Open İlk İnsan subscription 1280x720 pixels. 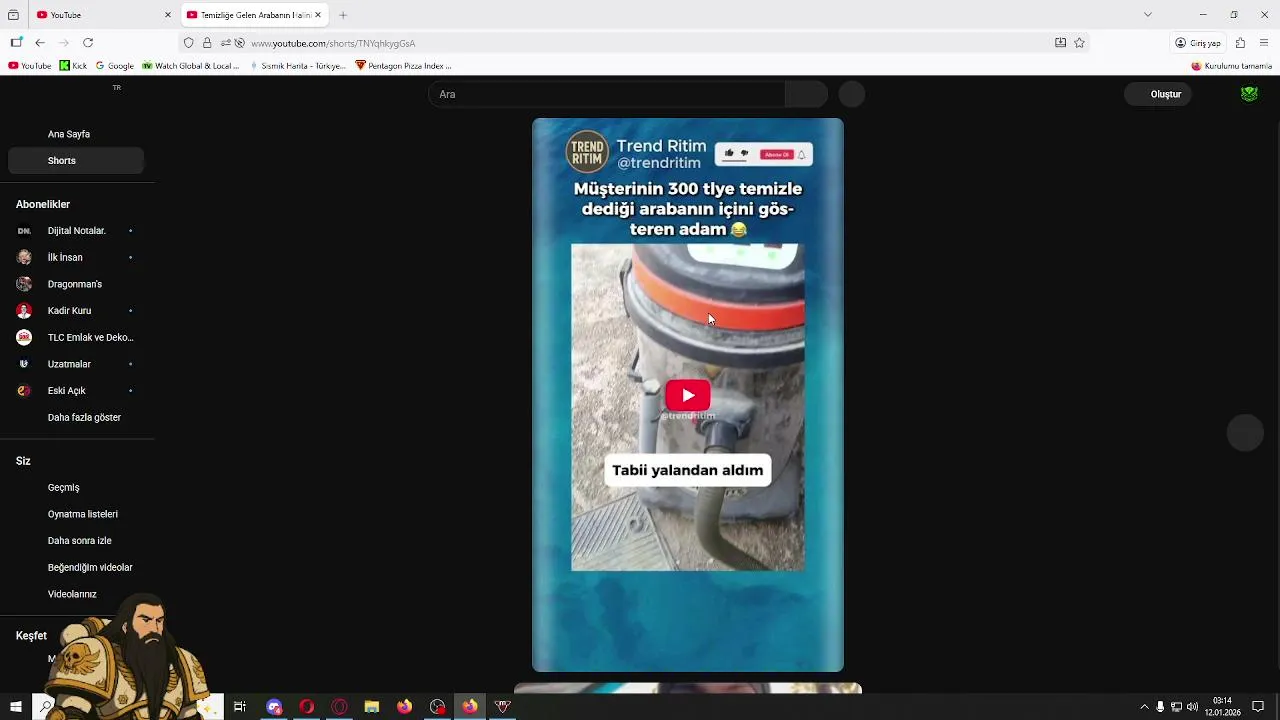76,257
